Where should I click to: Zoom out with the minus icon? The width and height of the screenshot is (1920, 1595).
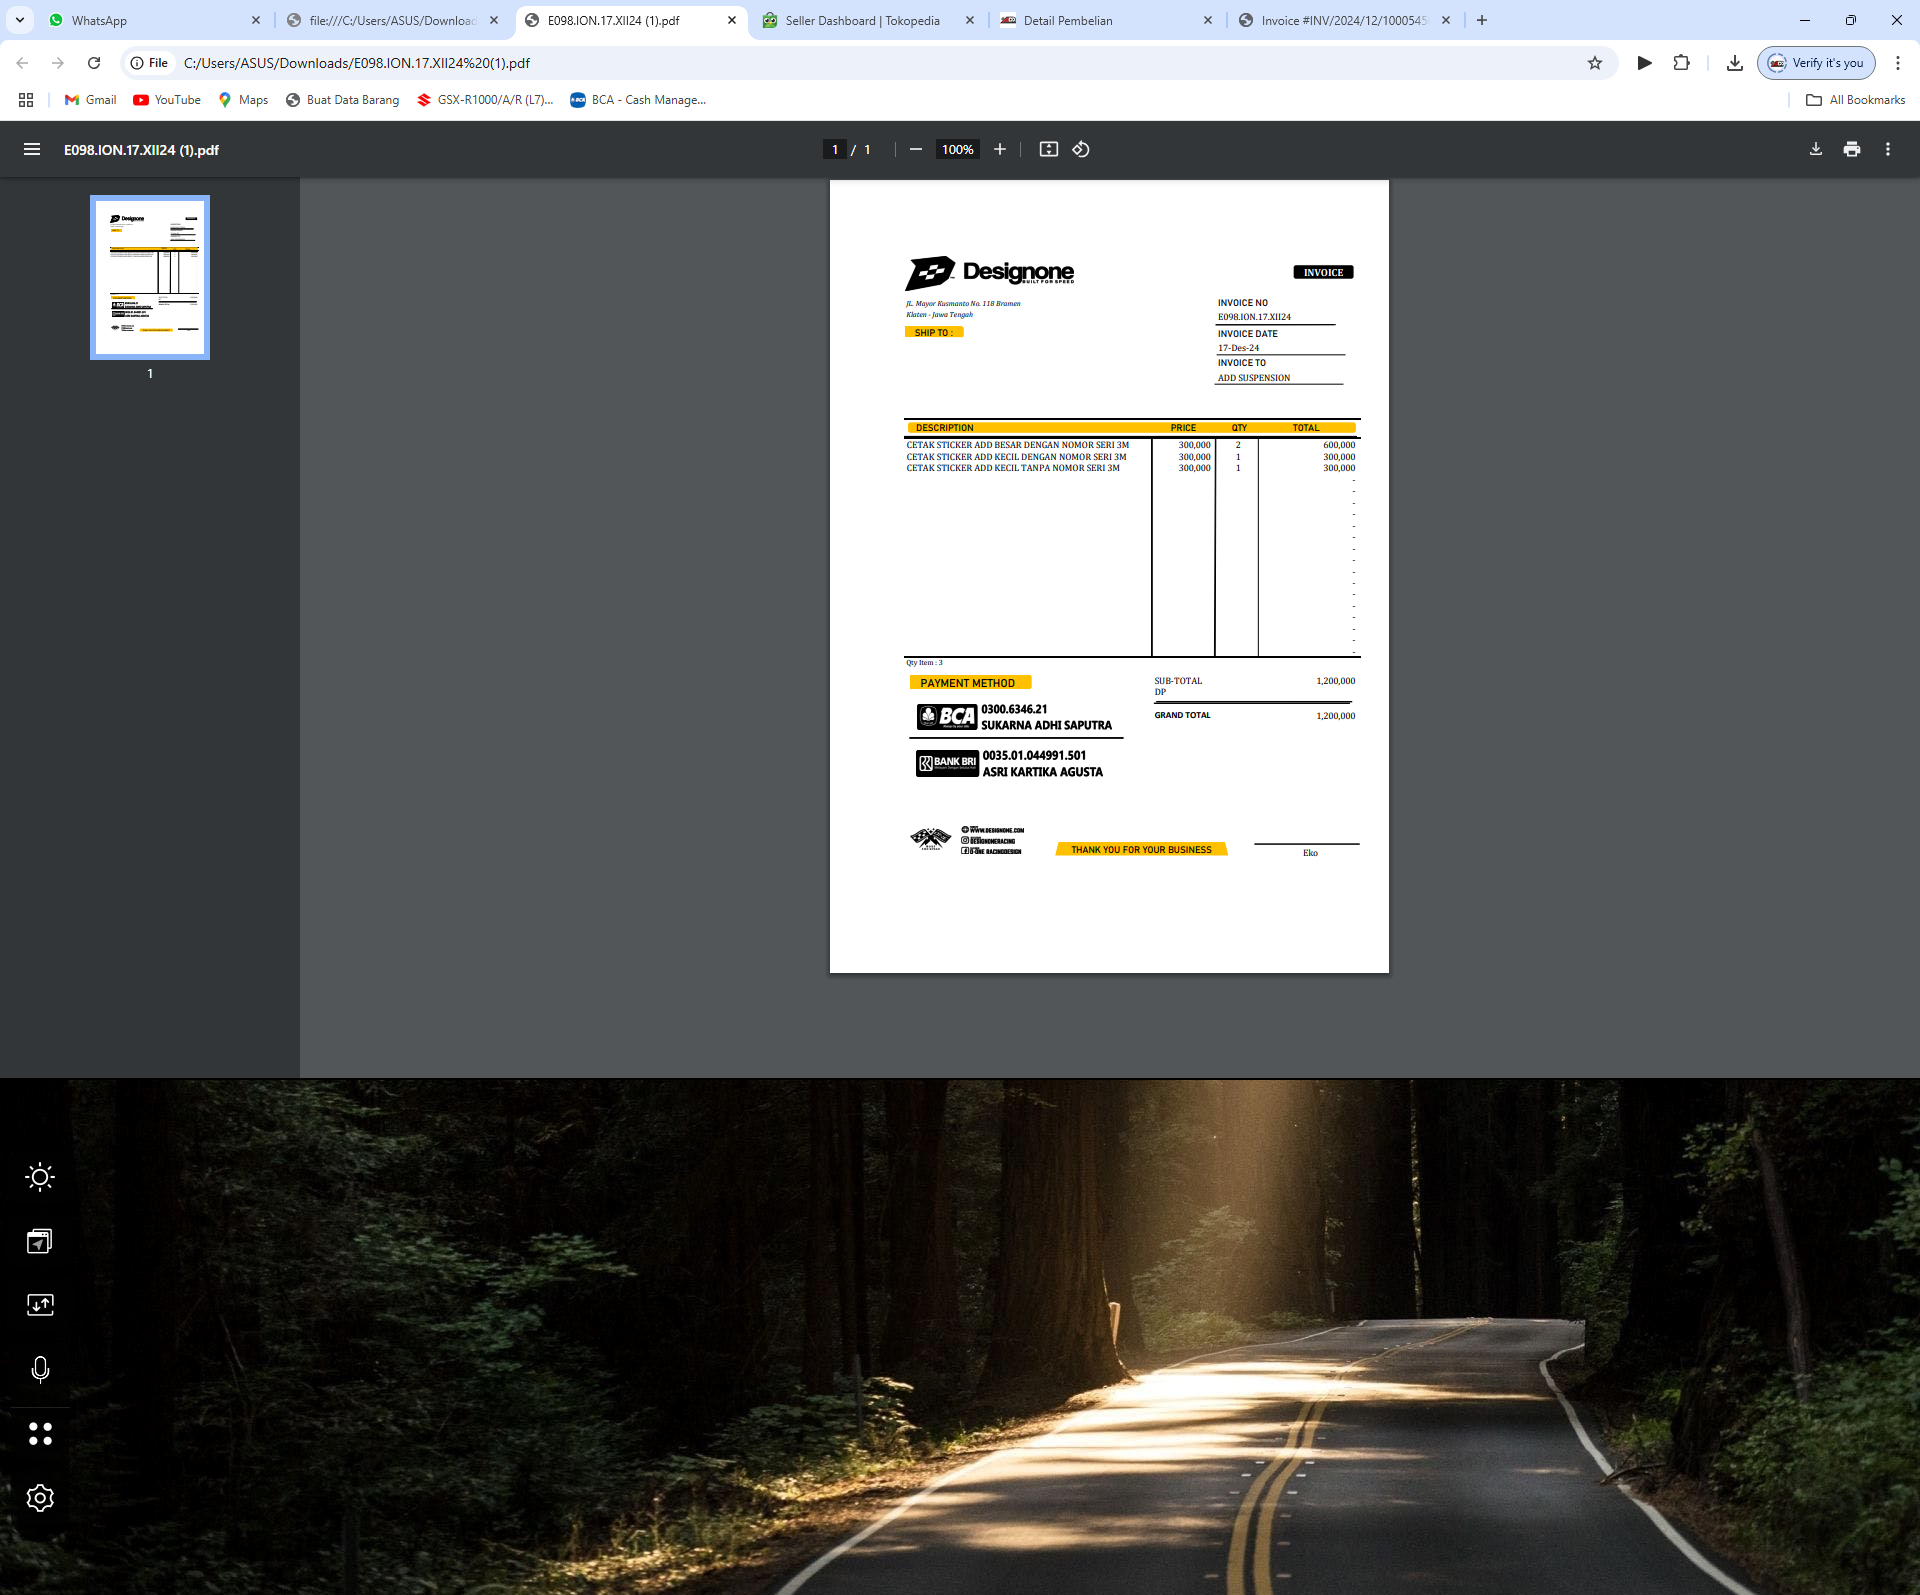(915, 149)
